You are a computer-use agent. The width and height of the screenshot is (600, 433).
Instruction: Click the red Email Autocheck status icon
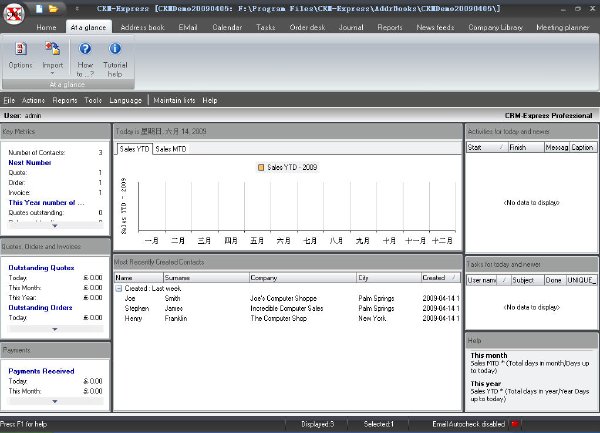515,424
